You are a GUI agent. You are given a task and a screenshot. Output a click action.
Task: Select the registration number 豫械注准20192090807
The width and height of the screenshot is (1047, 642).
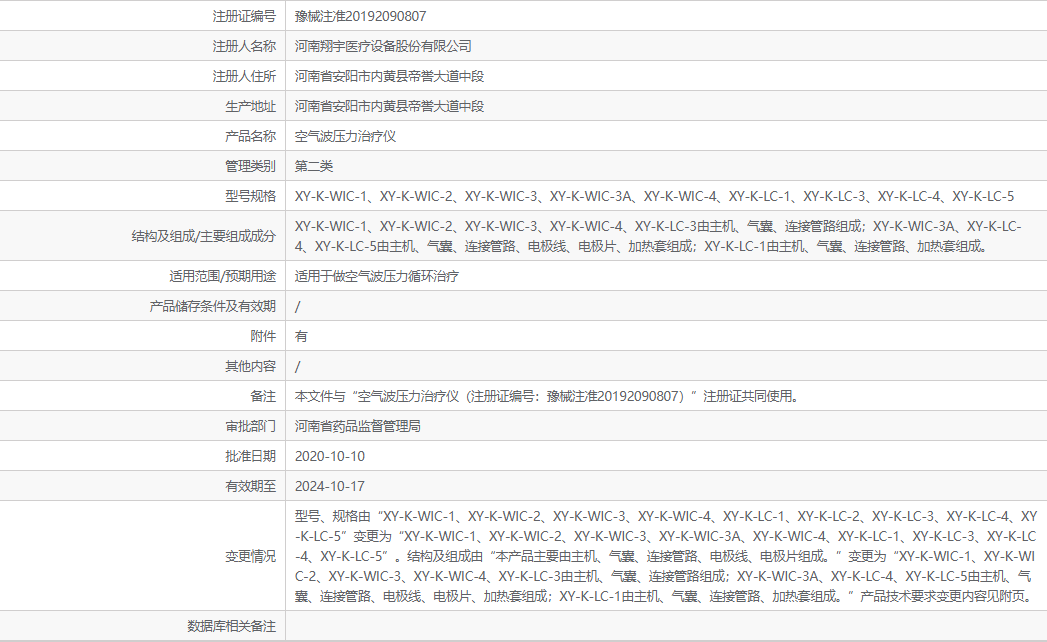coord(360,16)
